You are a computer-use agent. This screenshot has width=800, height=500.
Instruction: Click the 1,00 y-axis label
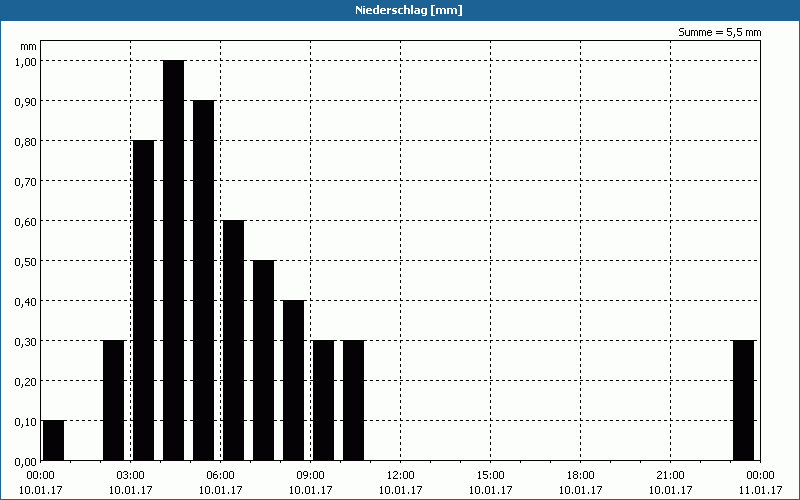[26, 61]
